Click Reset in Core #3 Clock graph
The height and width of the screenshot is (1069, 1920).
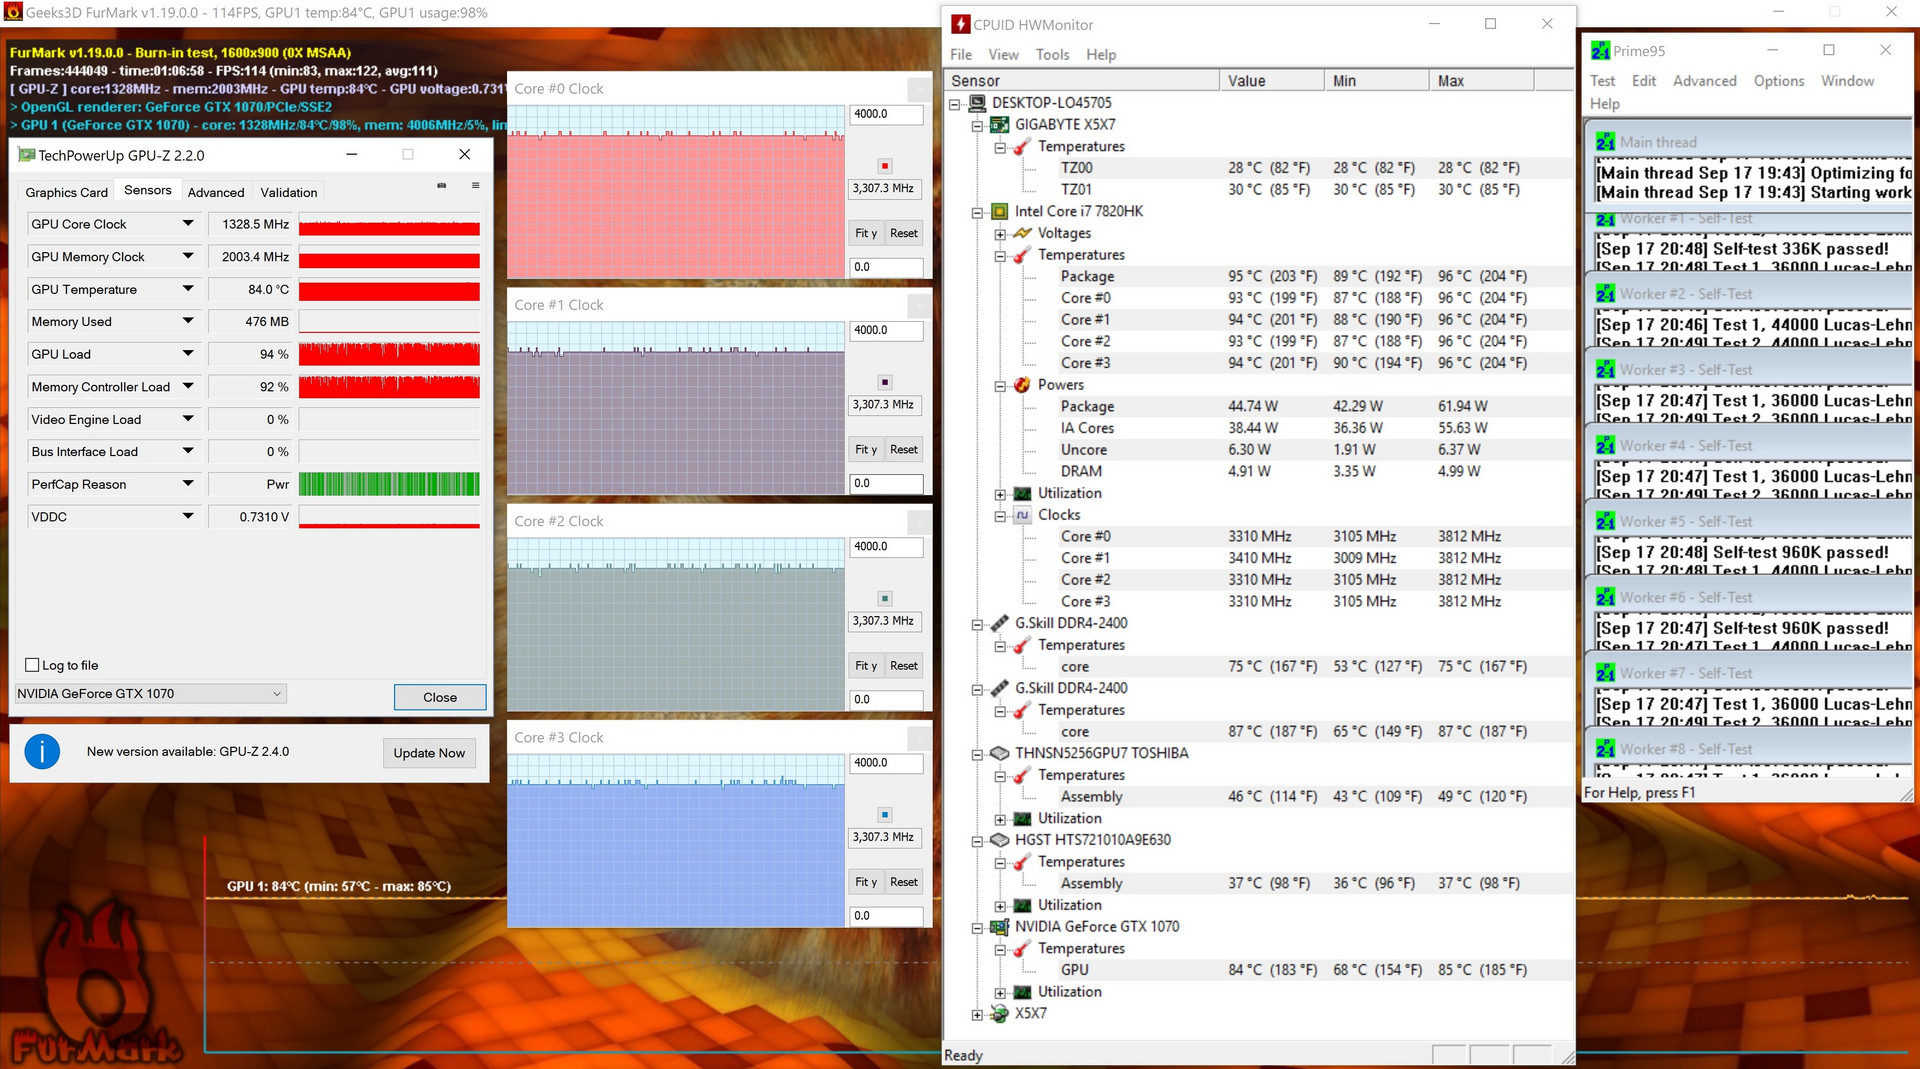pyautogui.click(x=904, y=882)
